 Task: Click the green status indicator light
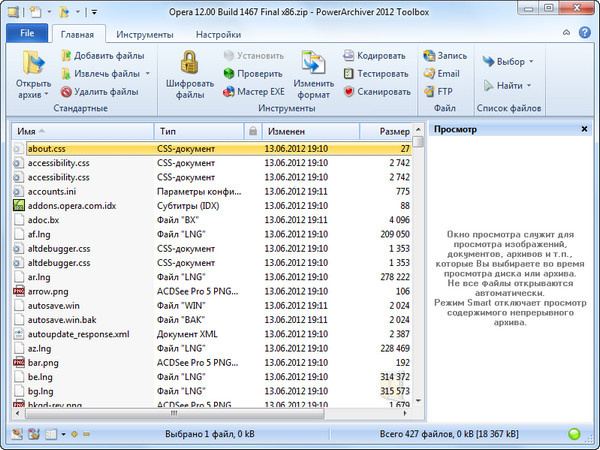pos(574,434)
